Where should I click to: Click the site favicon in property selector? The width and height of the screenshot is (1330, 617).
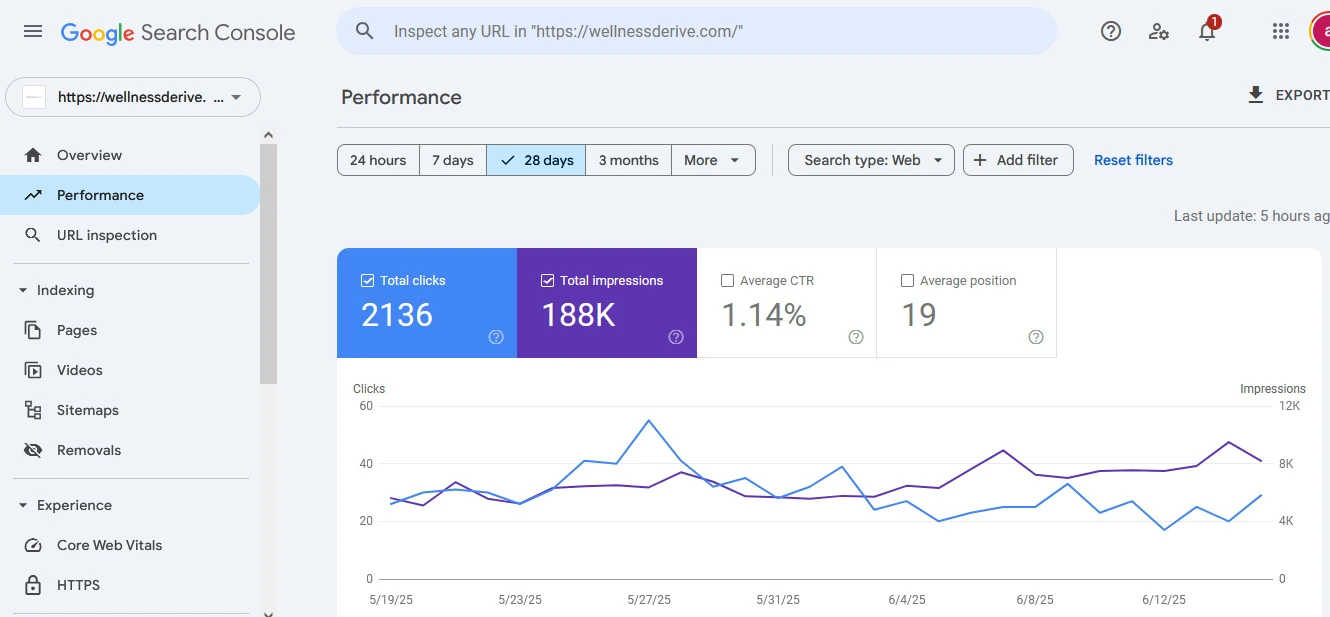coord(34,97)
